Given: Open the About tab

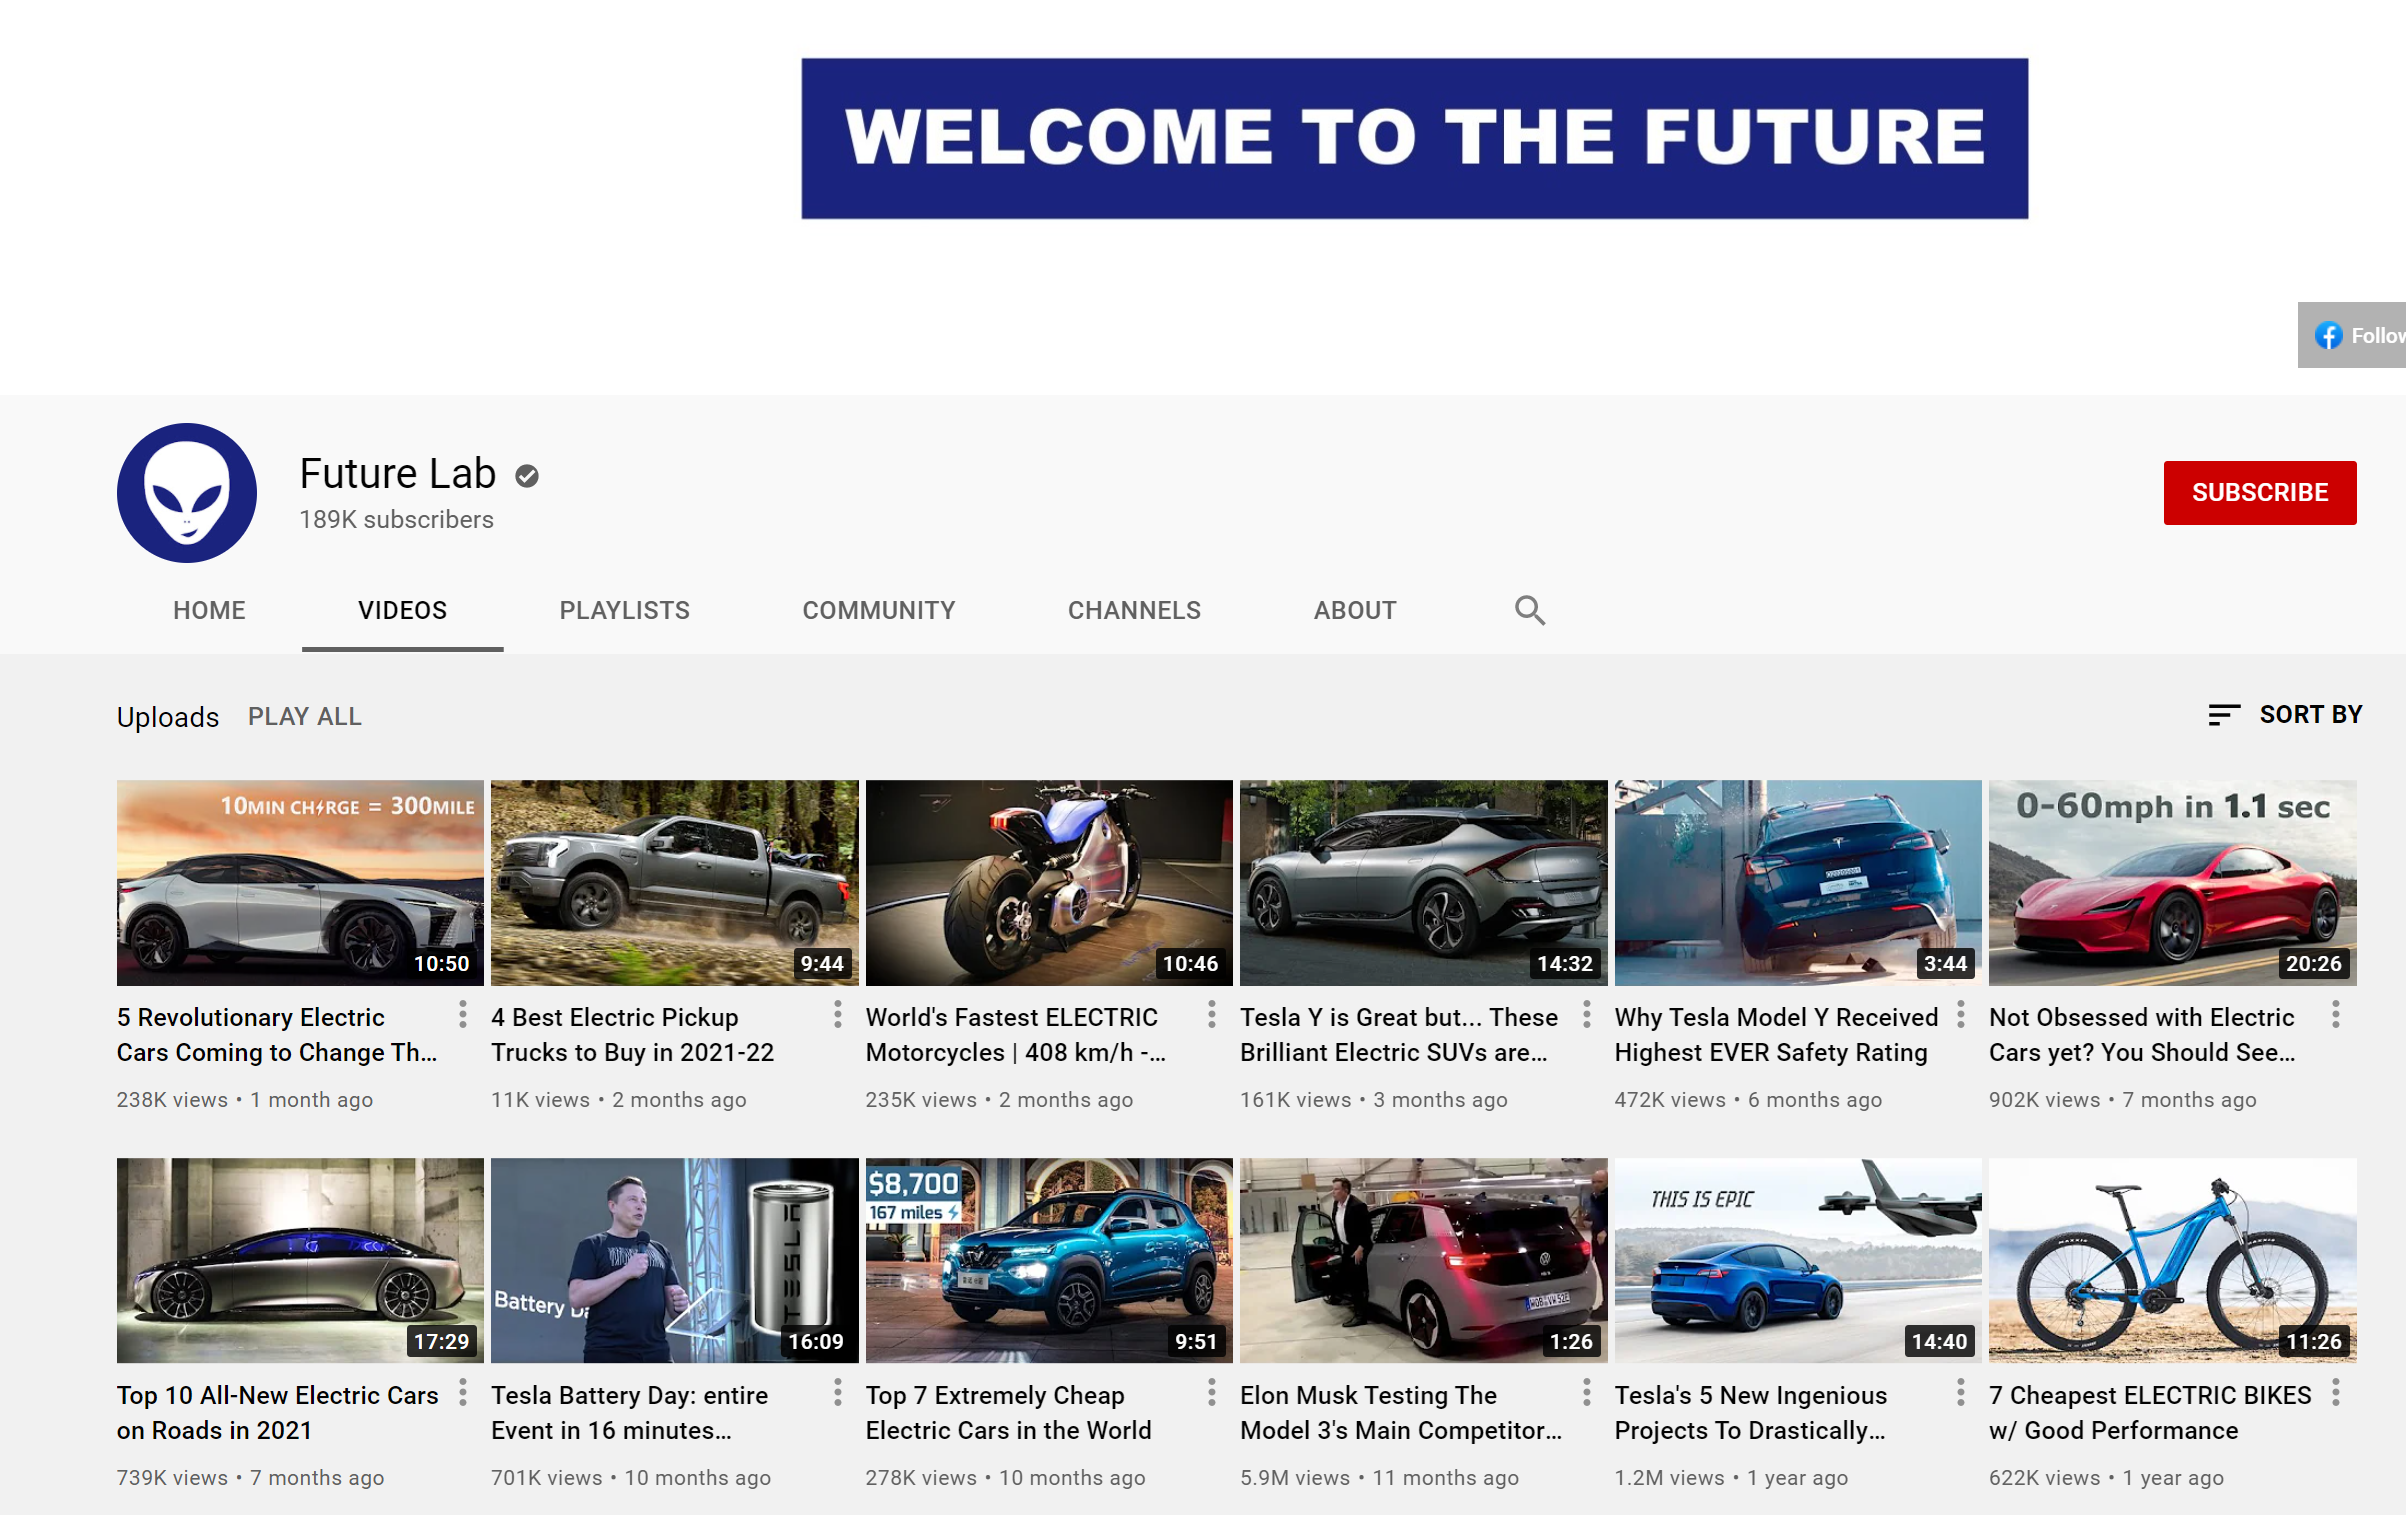Looking at the screenshot, I should click(x=1355, y=610).
